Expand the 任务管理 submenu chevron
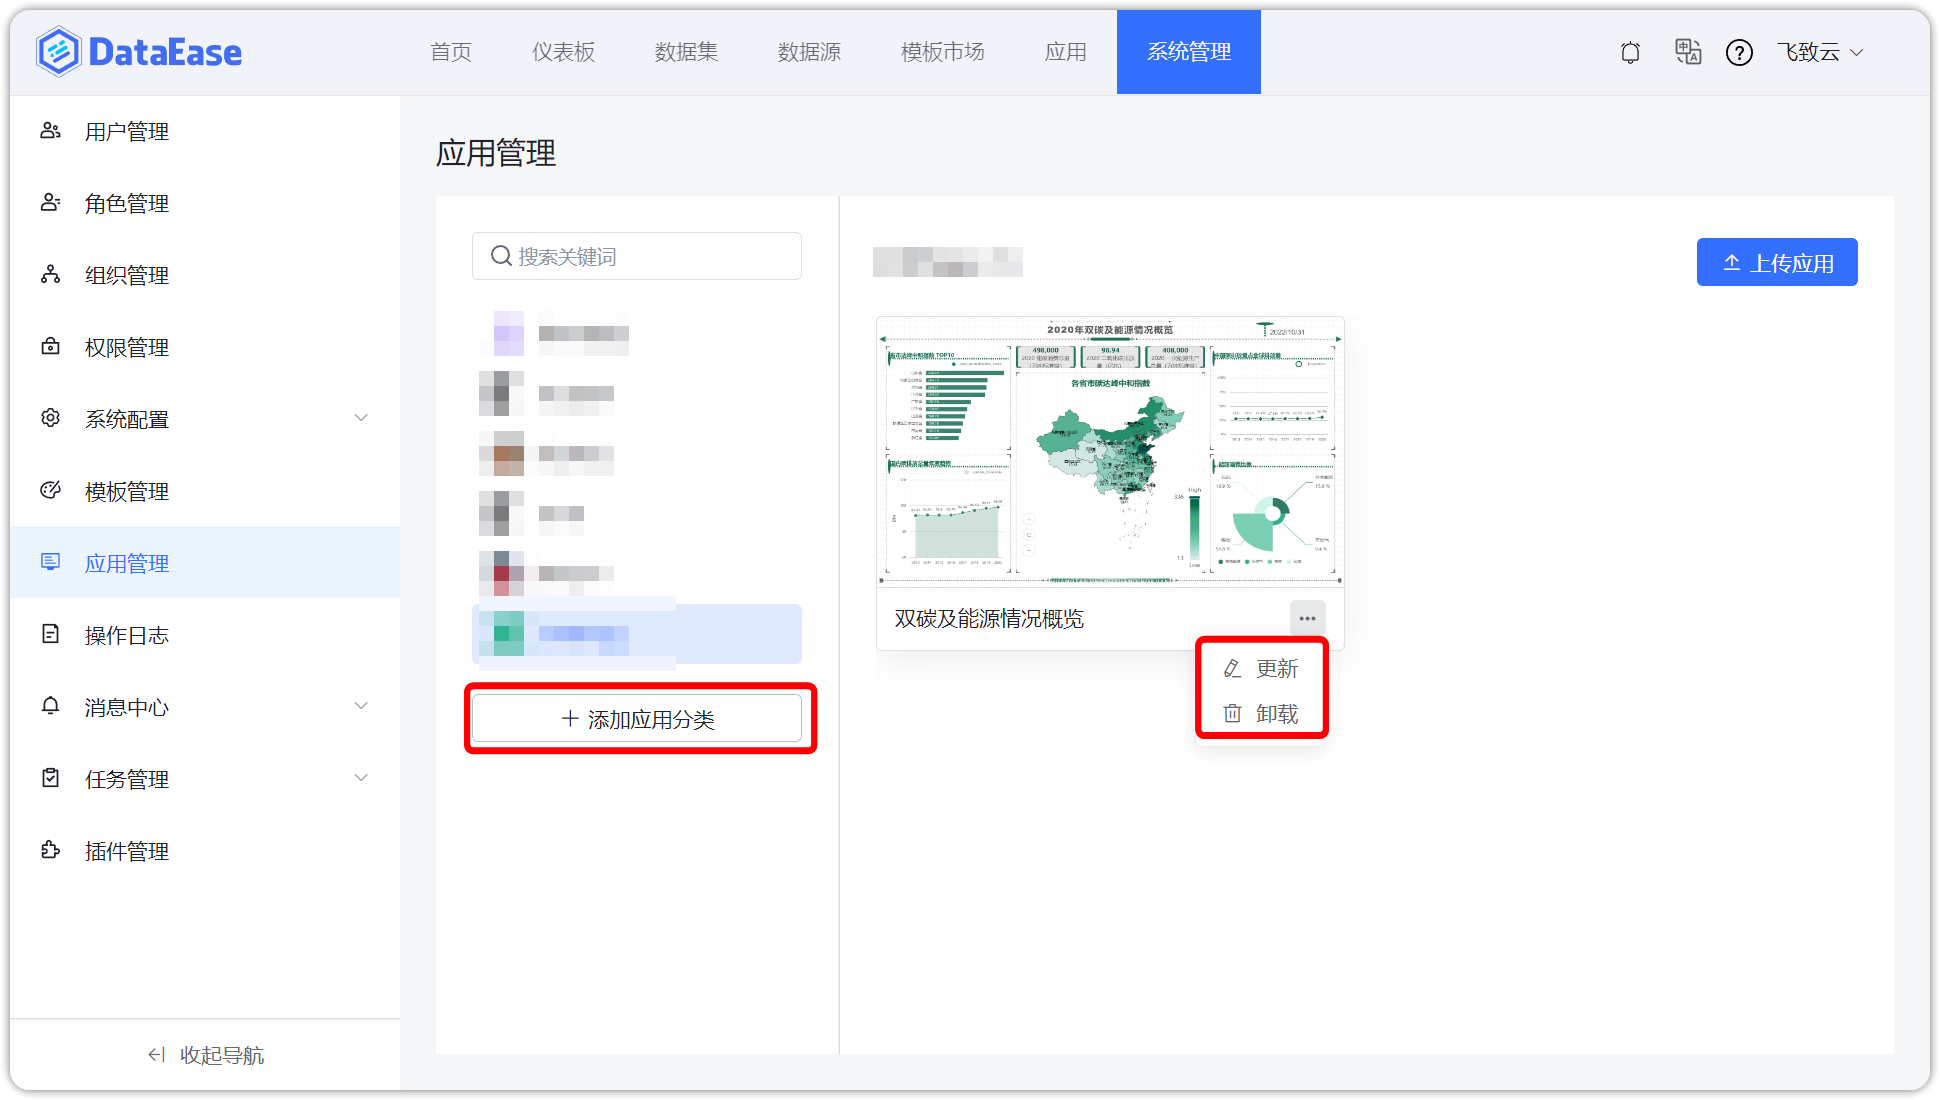Screen dimensions: 1940x1100 [x=362, y=778]
